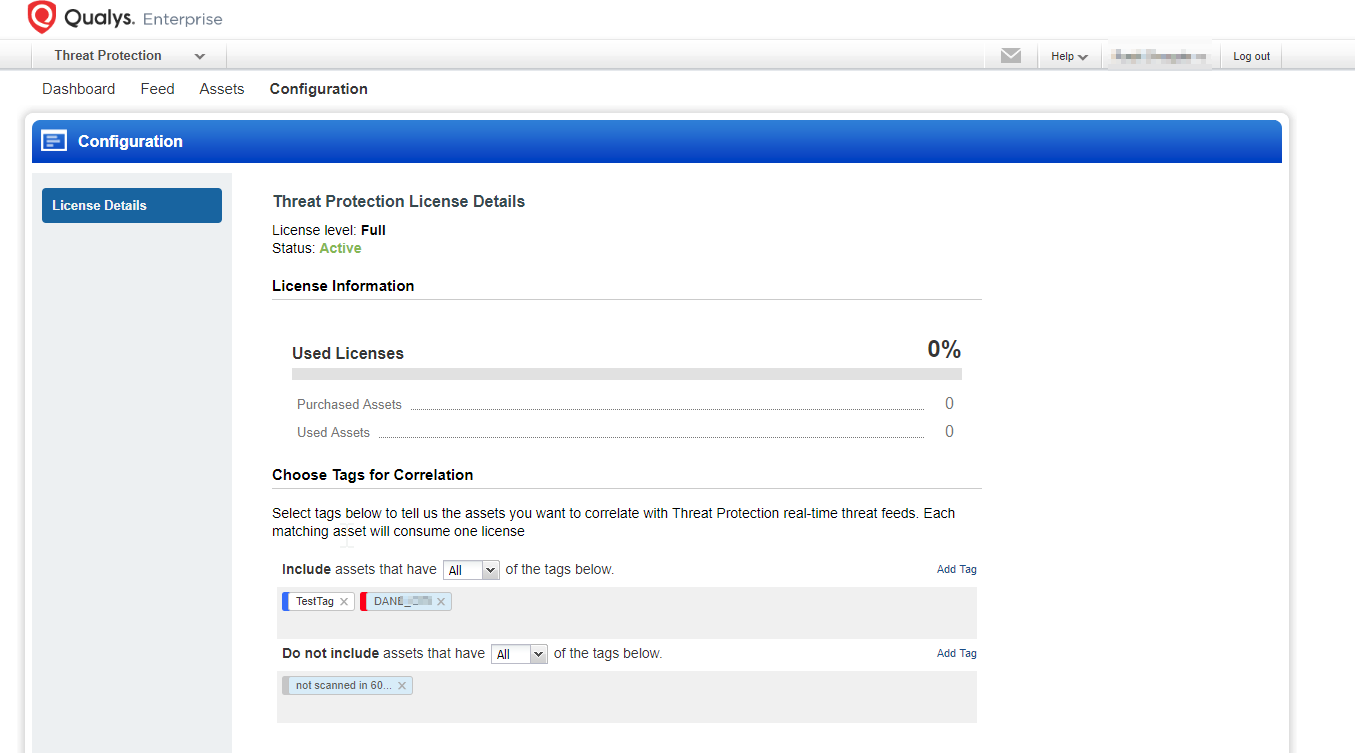Click the 'not scanned in 60...' tag chip
Image resolution: width=1355 pixels, height=753 pixels.
[x=347, y=686]
